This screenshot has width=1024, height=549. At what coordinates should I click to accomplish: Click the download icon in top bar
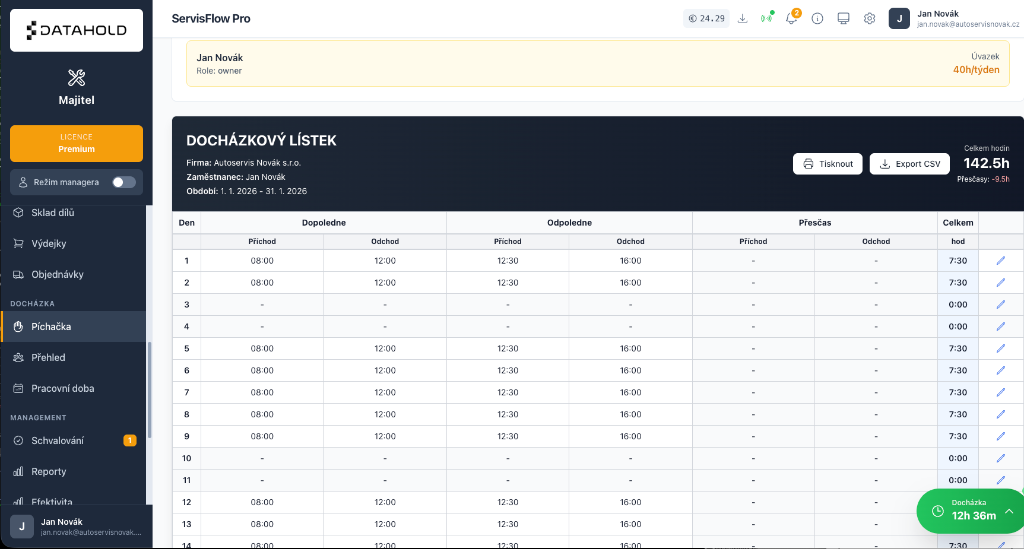pyautogui.click(x=742, y=18)
